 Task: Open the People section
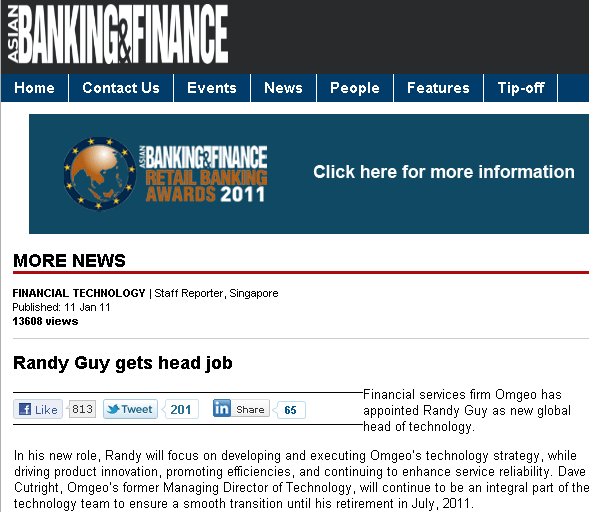pyautogui.click(x=355, y=88)
